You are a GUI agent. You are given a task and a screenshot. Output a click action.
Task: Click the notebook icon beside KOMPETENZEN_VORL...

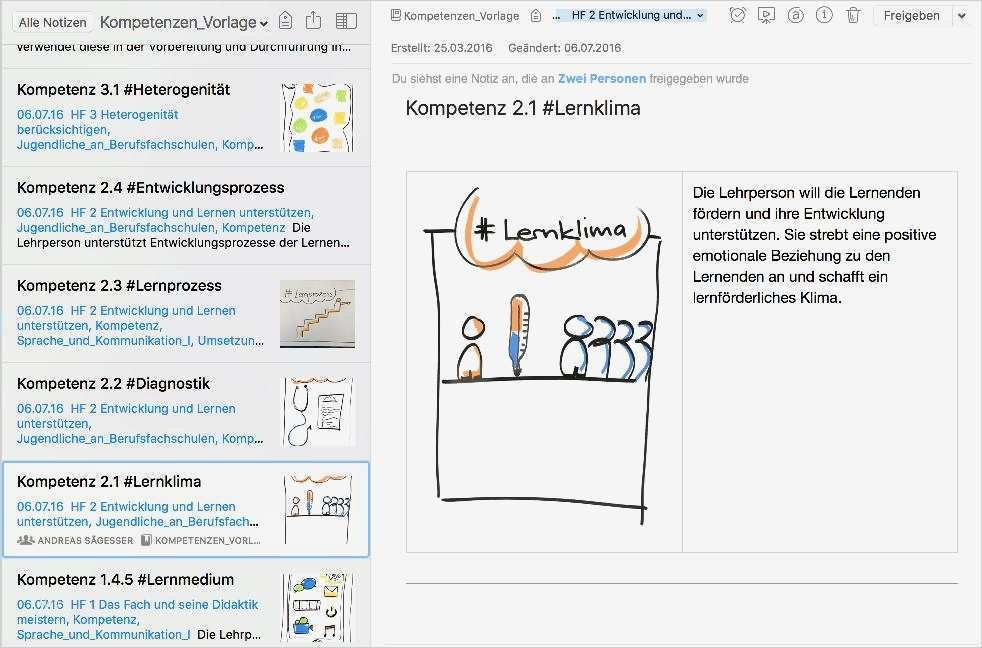pyautogui.click(x=146, y=540)
